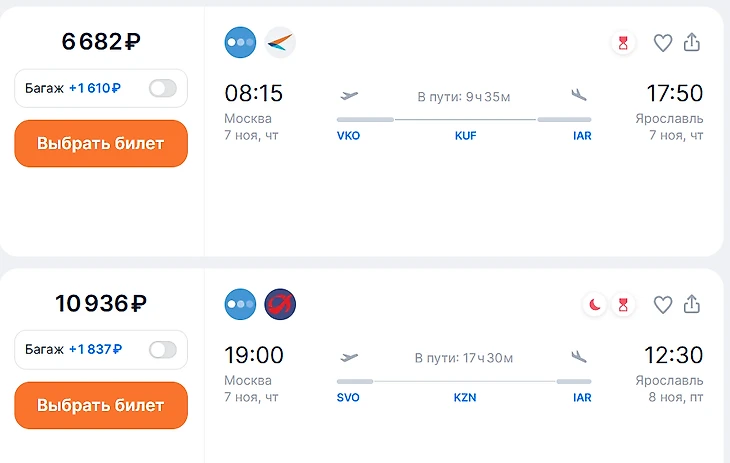
Task: Click the 9h 35m travel time label
Action: point(464,97)
